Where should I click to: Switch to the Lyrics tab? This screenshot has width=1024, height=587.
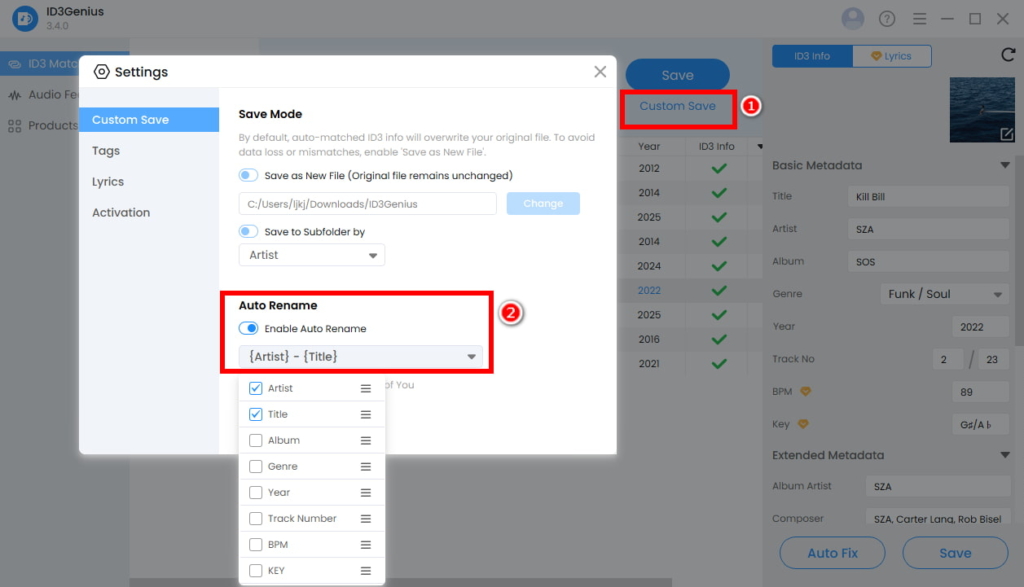click(891, 55)
